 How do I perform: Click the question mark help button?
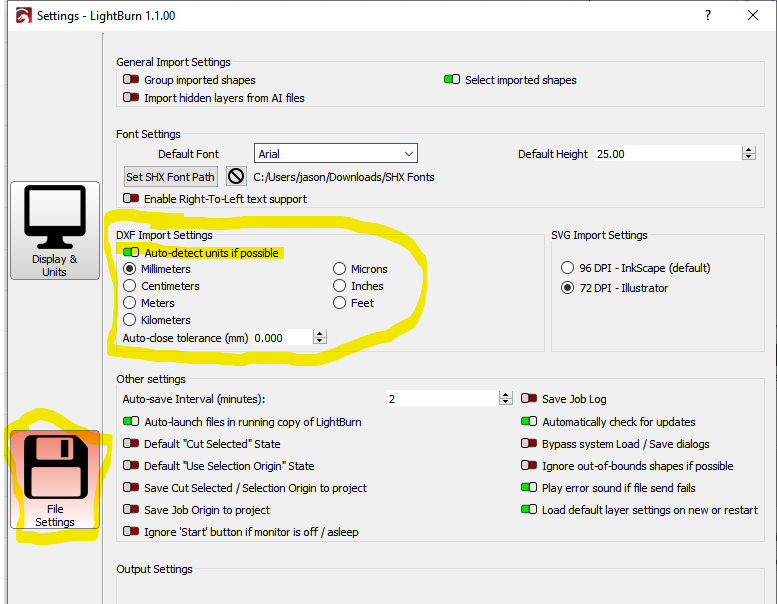[x=708, y=15]
